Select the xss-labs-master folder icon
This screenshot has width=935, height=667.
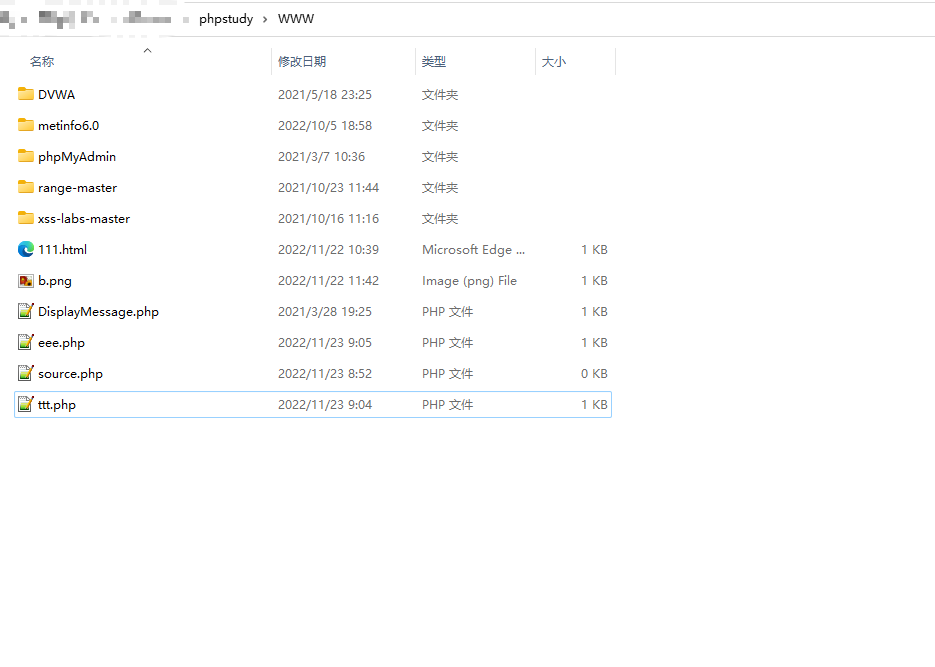(26, 218)
